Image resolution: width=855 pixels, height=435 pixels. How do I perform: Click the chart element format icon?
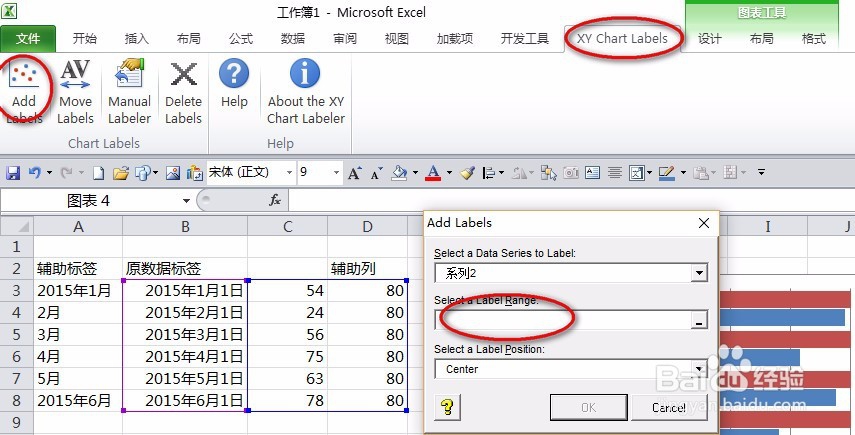636,173
